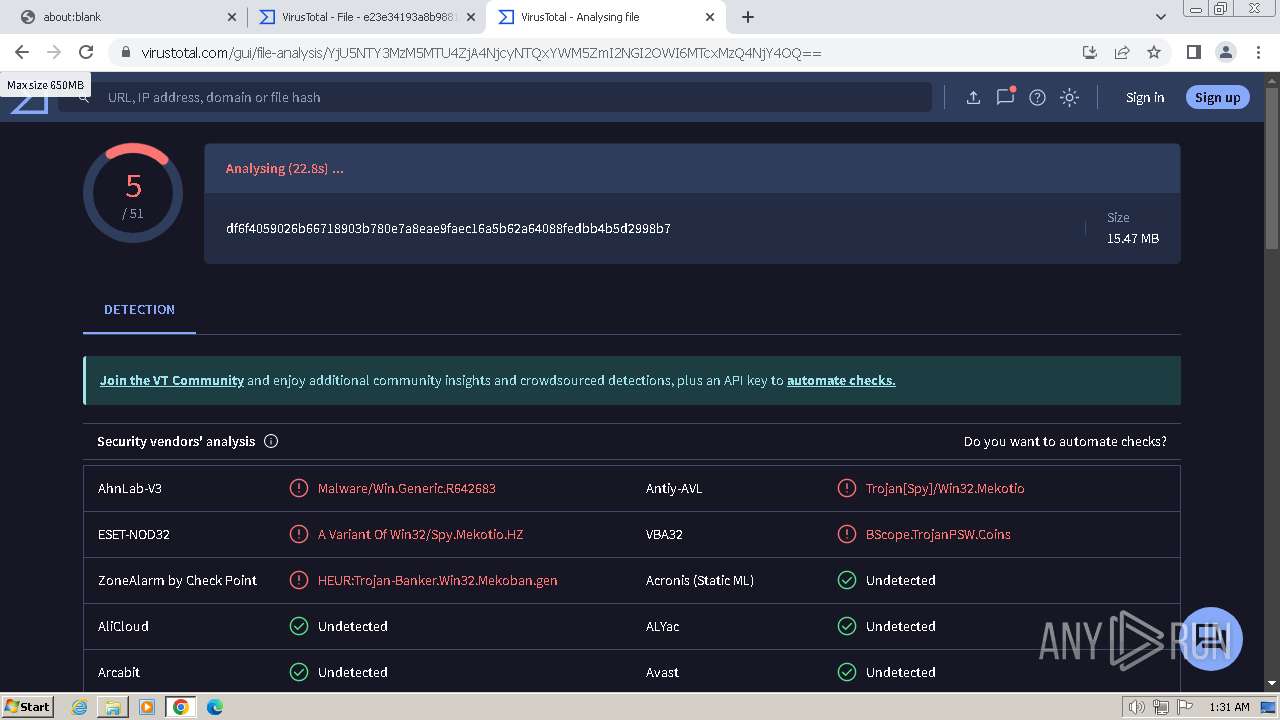The height and width of the screenshot is (720, 1280).
Task: Open the Chrome profile avatar
Action: 1225,52
